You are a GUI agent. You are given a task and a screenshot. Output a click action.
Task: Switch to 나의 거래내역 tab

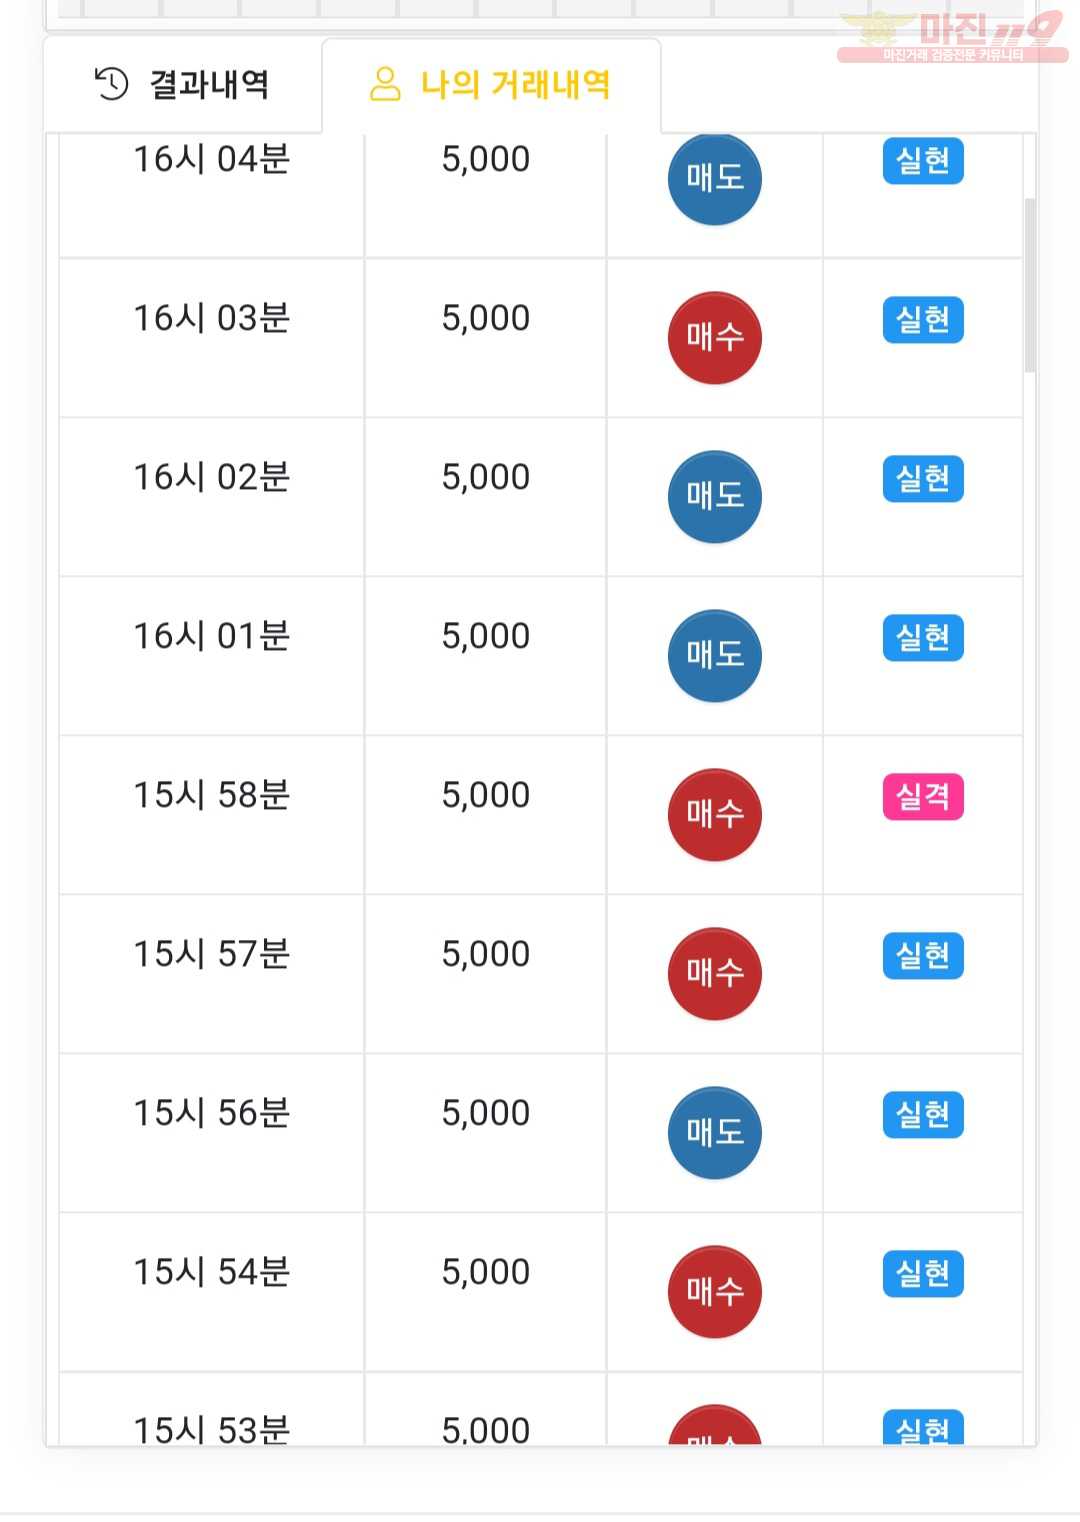(x=491, y=85)
